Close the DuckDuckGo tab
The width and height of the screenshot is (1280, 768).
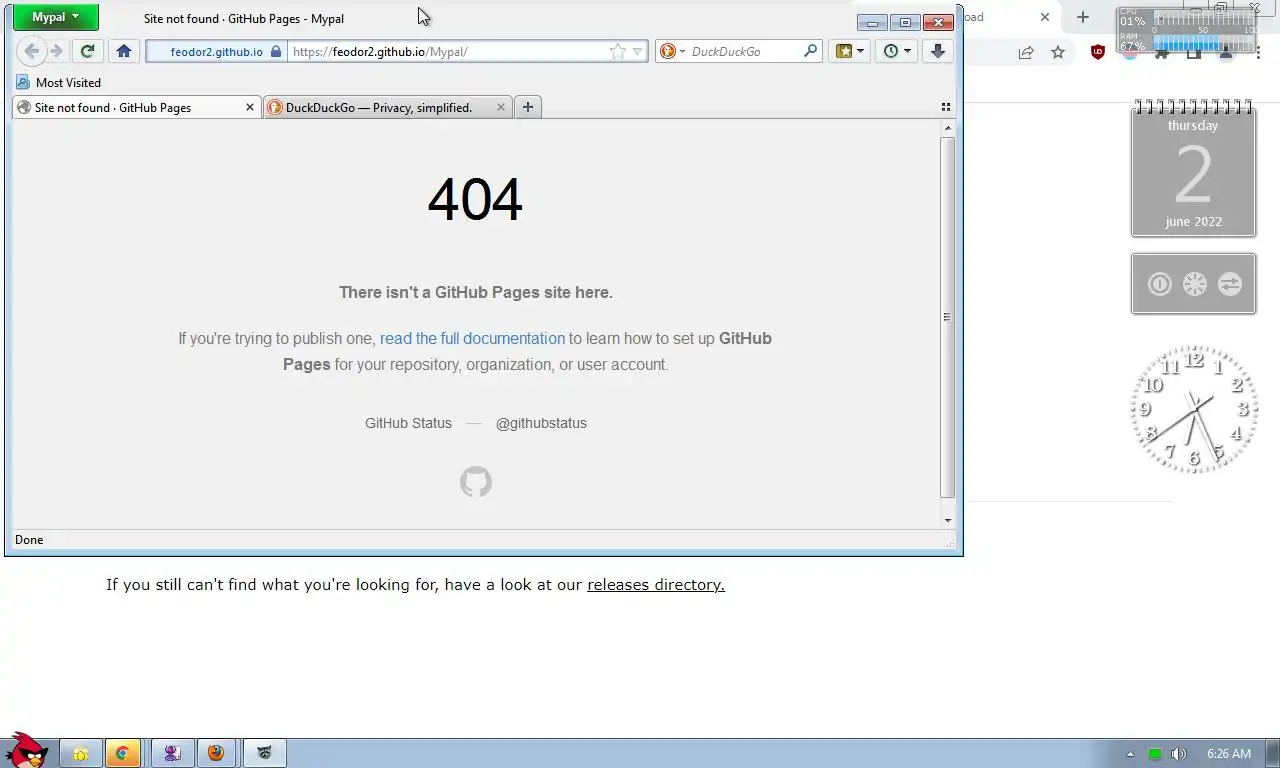coord(501,107)
